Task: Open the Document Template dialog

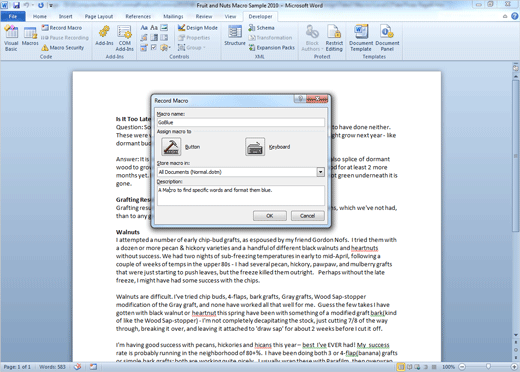Action: 361,38
